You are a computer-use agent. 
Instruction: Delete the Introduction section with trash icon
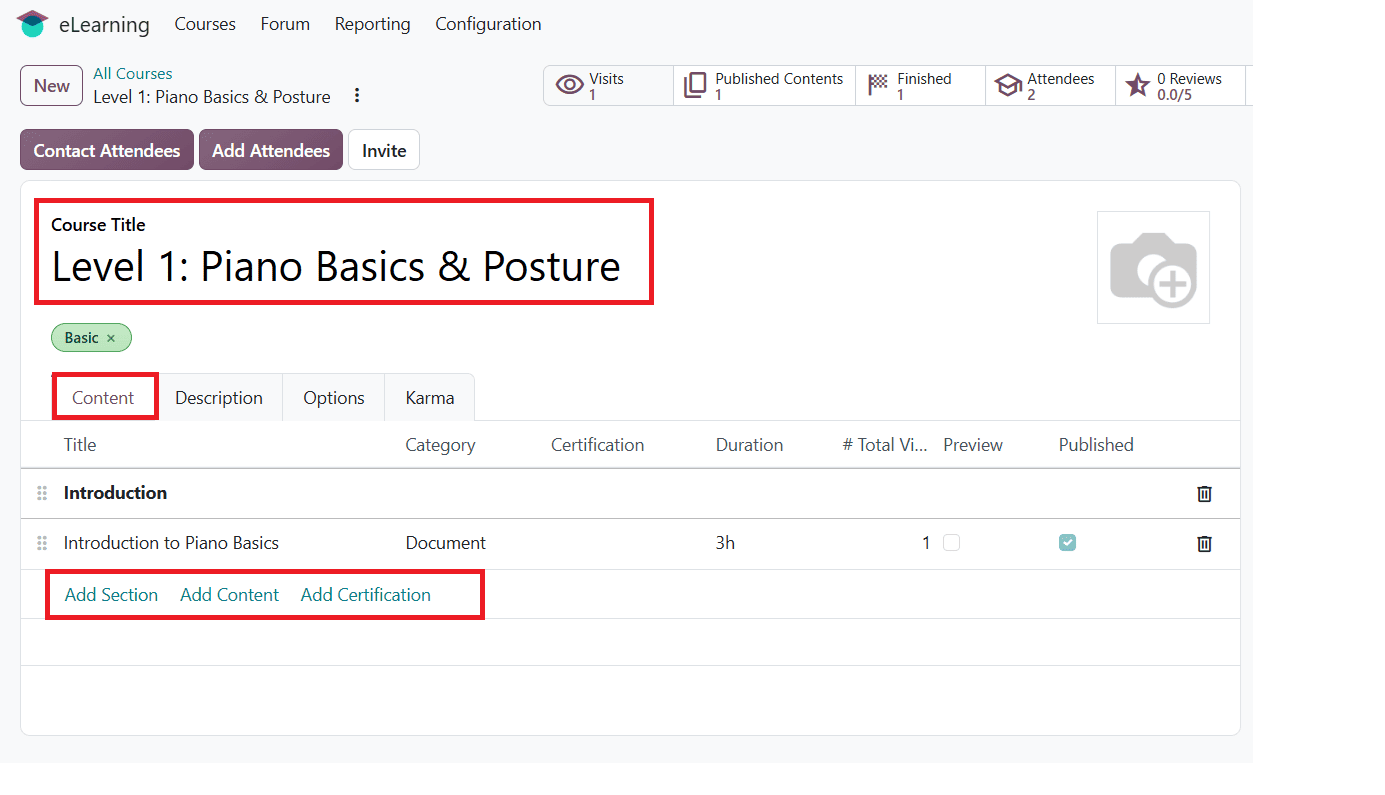coord(1205,493)
